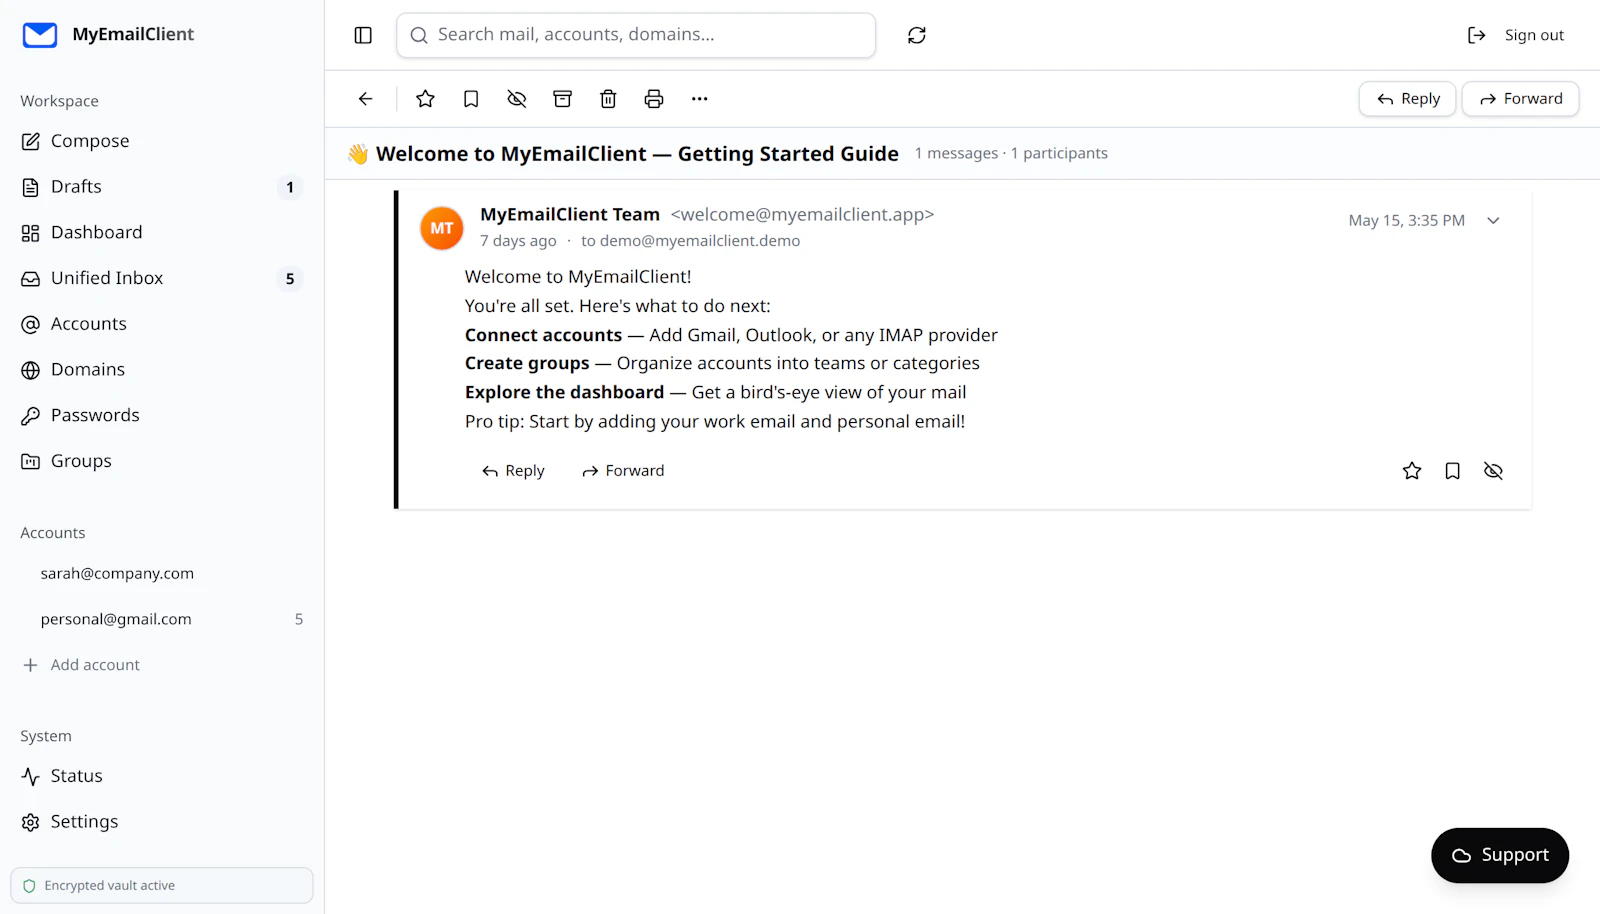Click the May 15, 3:35 PM timestamp
This screenshot has height=914, width=1600.
pyautogui.click(x=1406, y=221)
